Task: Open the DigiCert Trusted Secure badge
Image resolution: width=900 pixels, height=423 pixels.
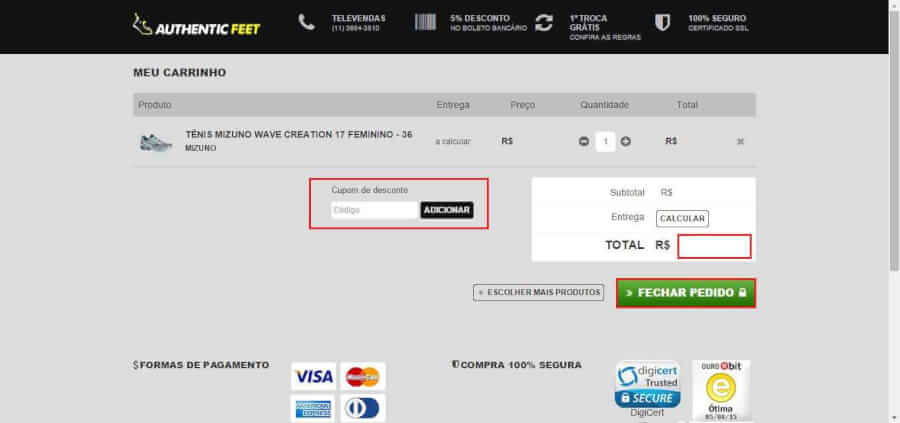Action: coord(647,385)
